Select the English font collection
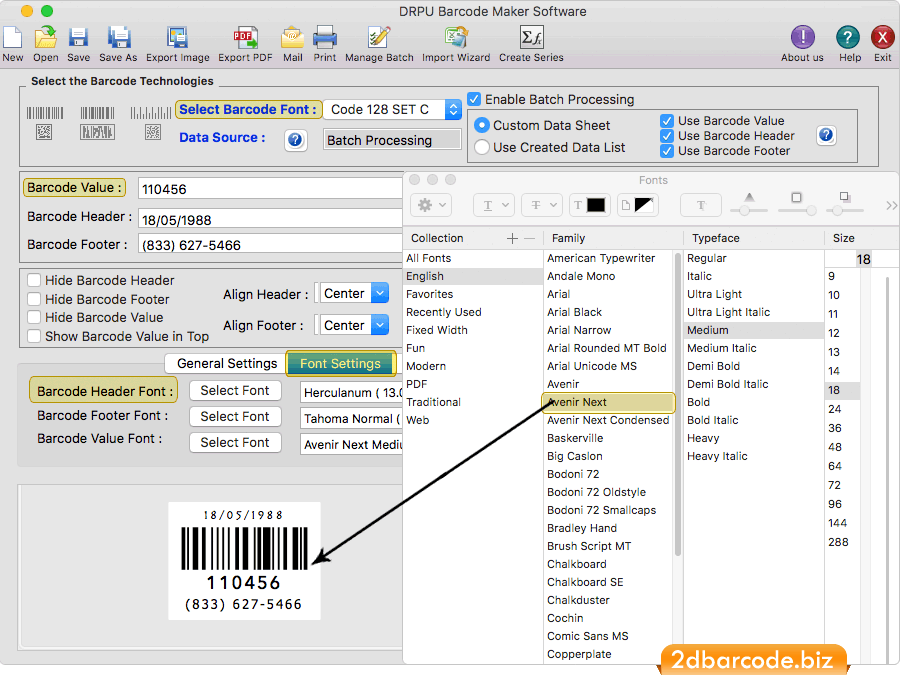The height and width of the screenshot is (675, 900). click(x=473, y=276)
